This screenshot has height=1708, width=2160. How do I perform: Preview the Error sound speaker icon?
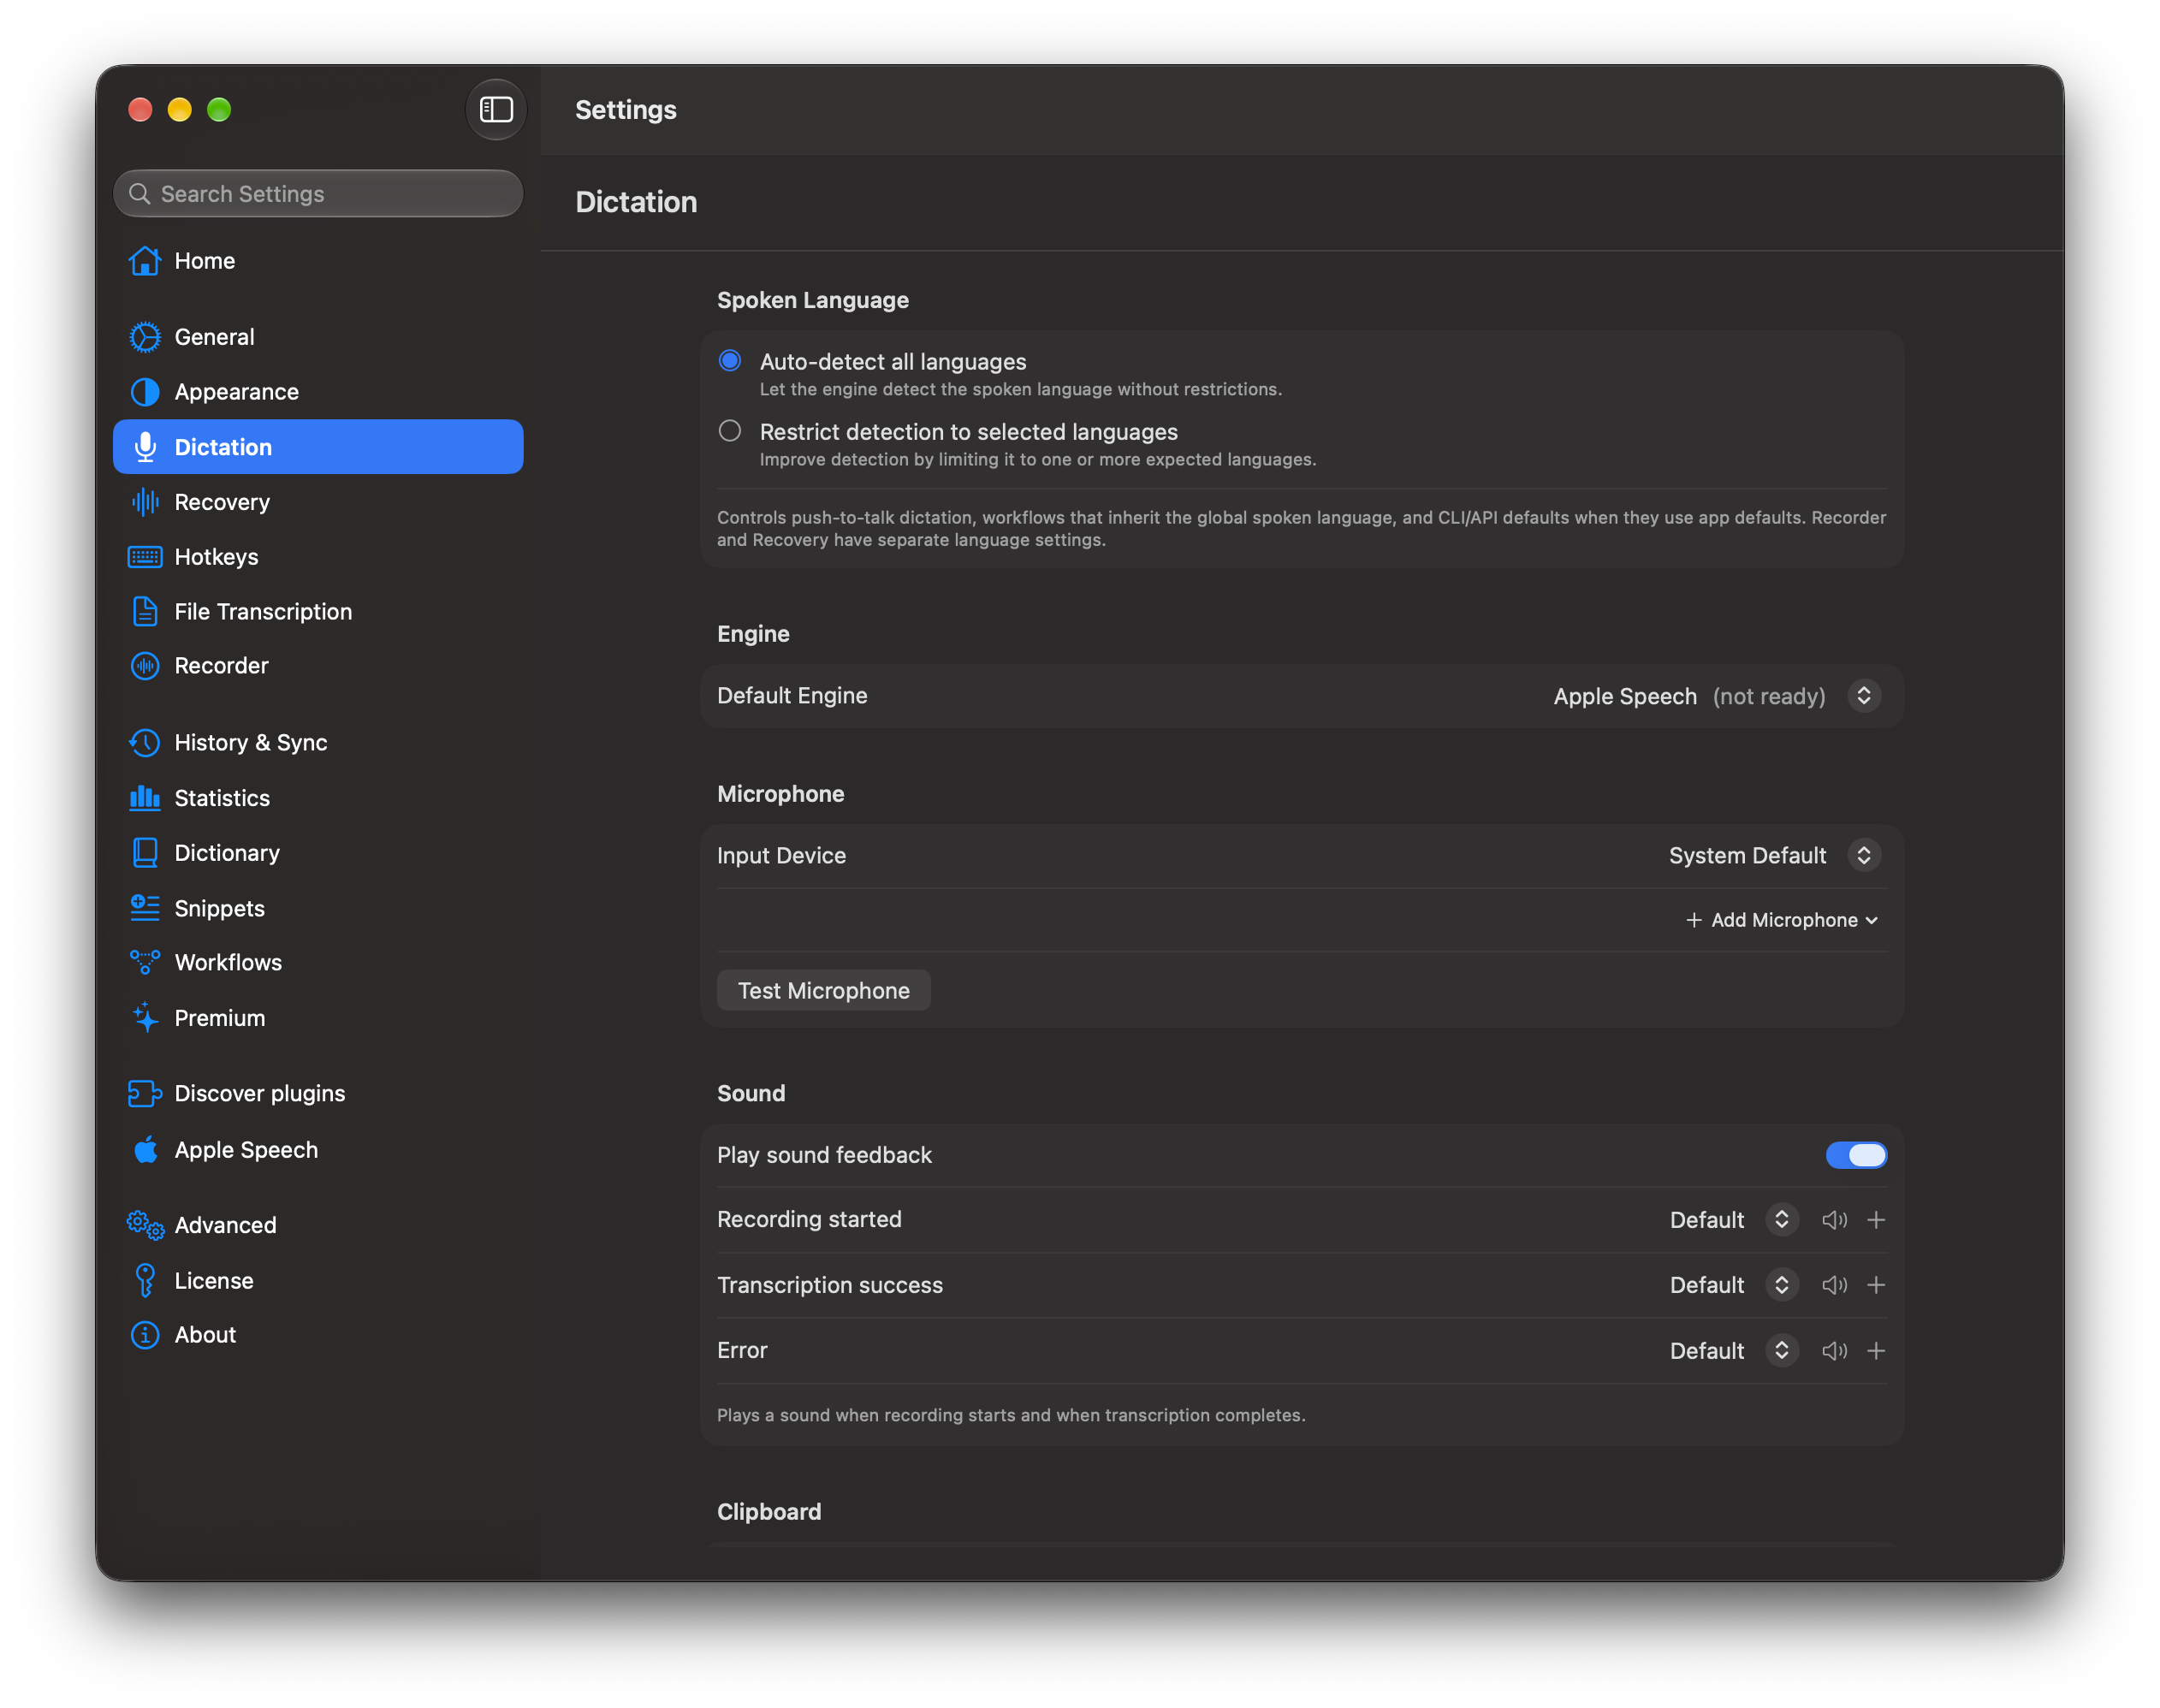(1834, 1351)
